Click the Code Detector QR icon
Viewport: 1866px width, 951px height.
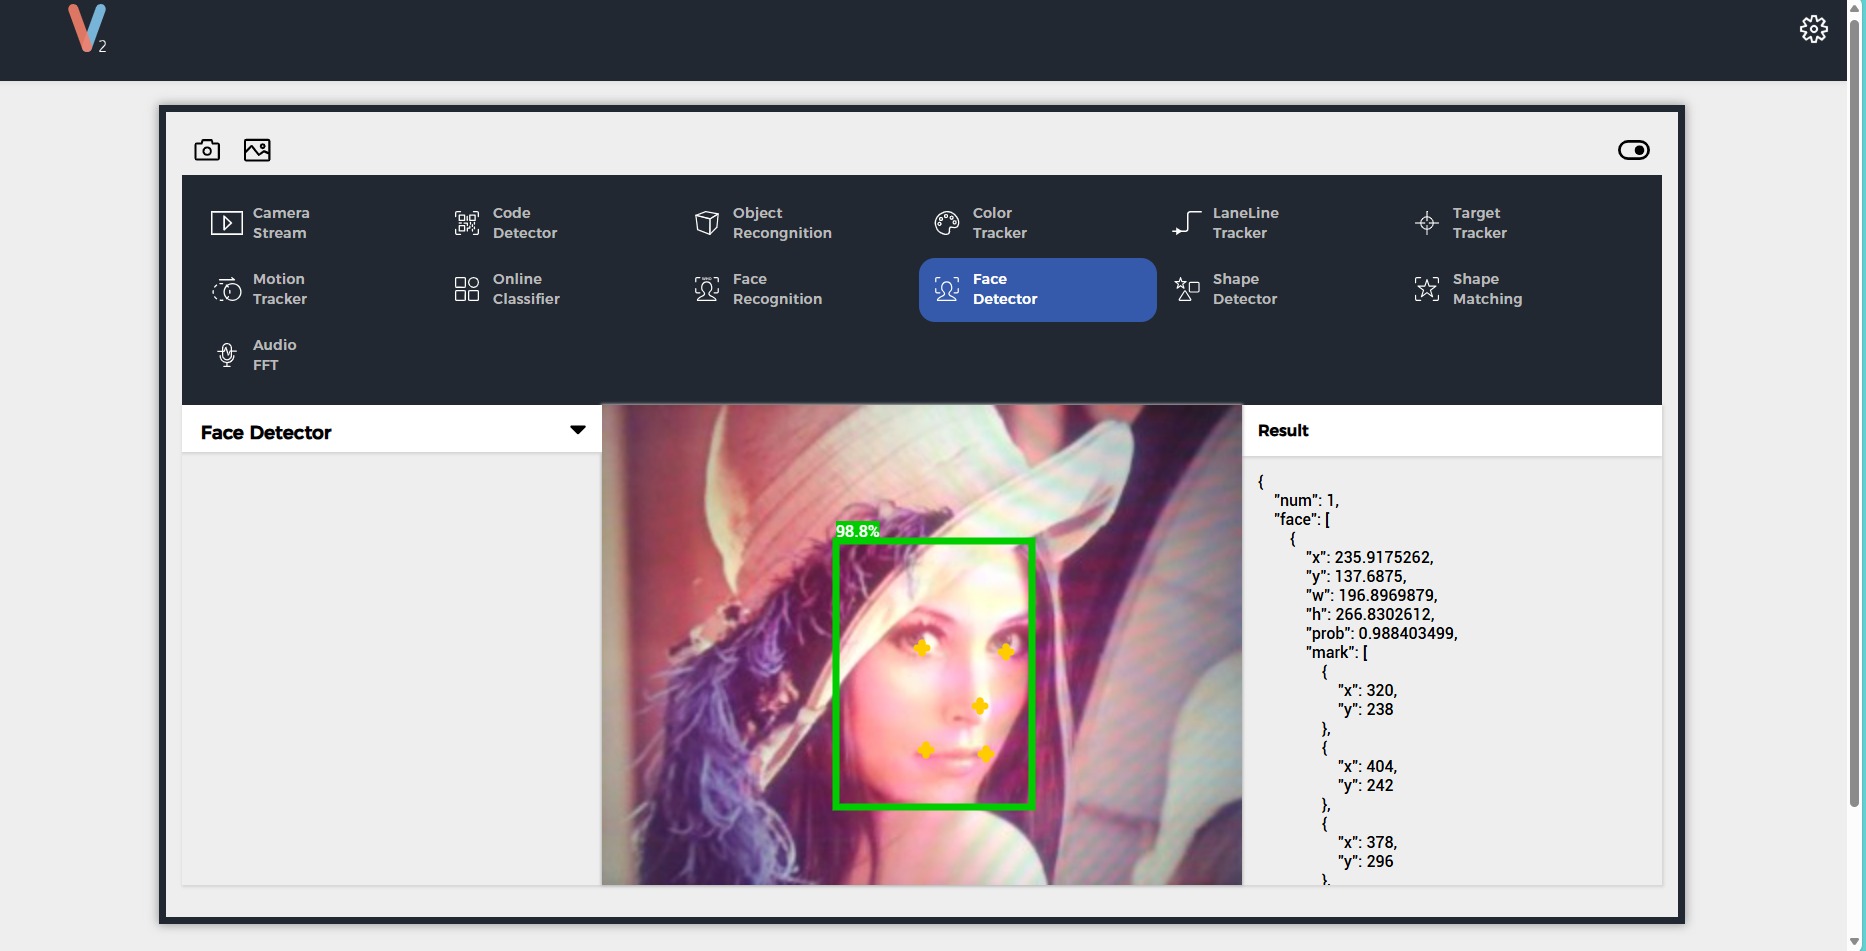click(x=467, y=223)
